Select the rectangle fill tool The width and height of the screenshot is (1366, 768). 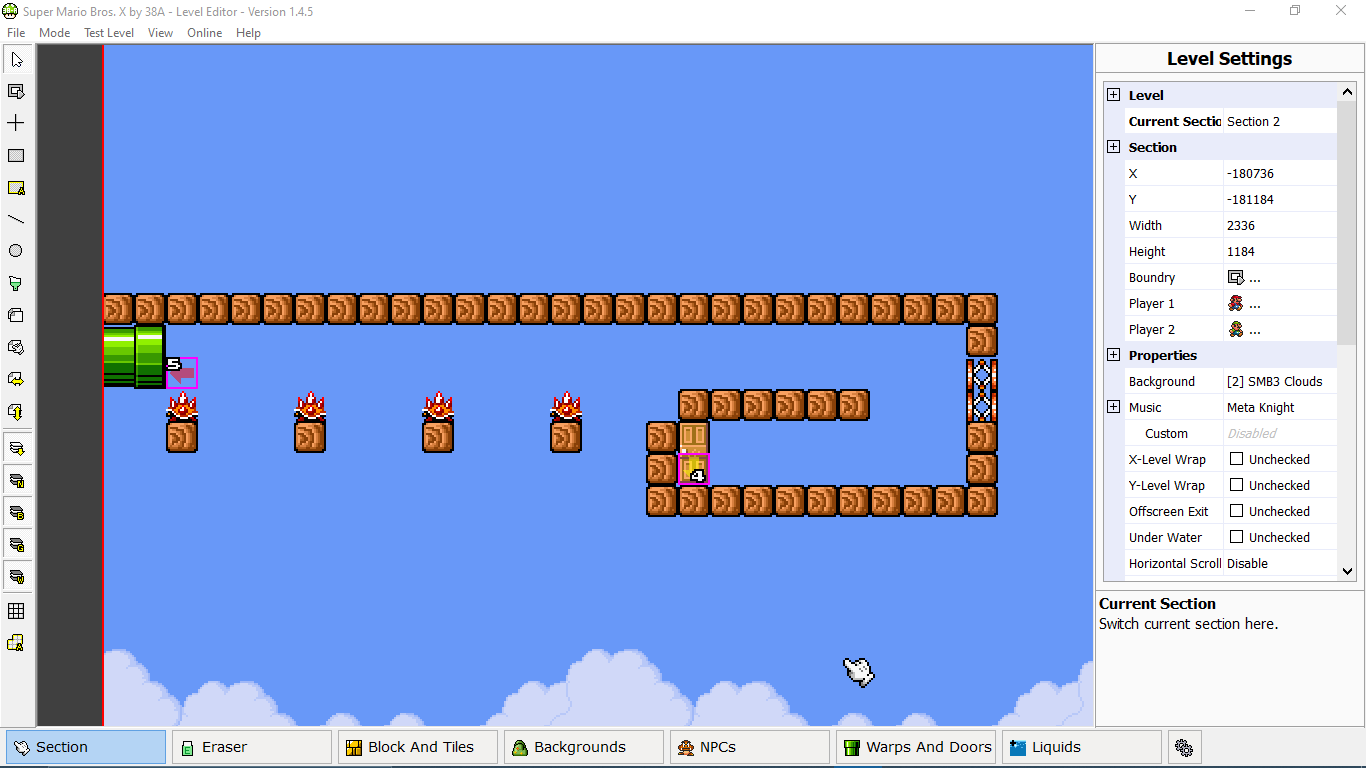coord(16,156)
